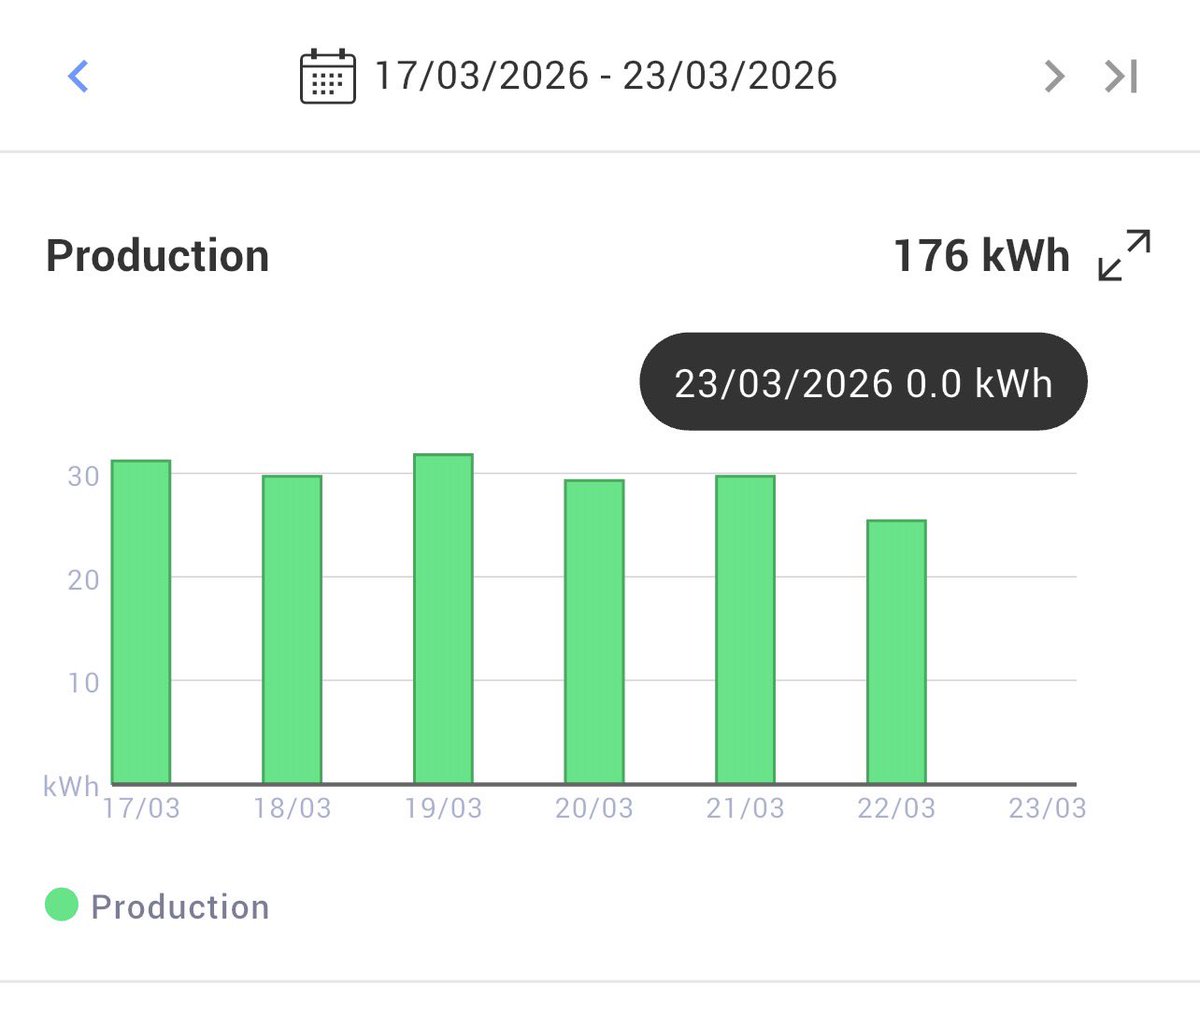Viewport: 1200px width, 1027px height.
Task: Click the 20/03 axis date label
Action: [x=594, y=808]
